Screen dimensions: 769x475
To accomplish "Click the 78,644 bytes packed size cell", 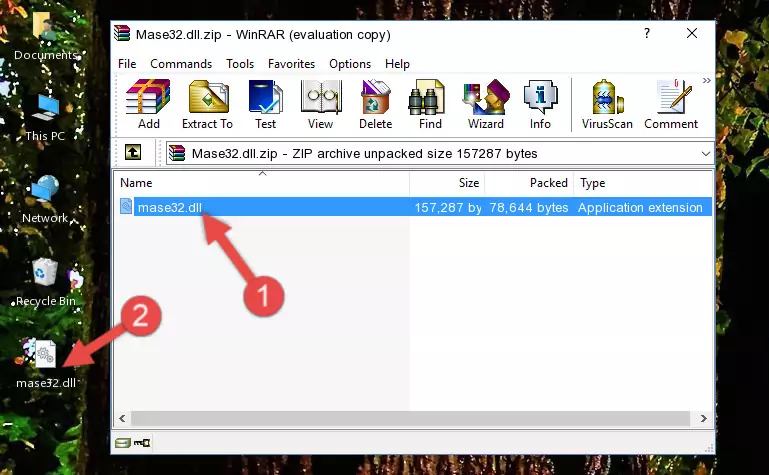I will click(529, 207).
